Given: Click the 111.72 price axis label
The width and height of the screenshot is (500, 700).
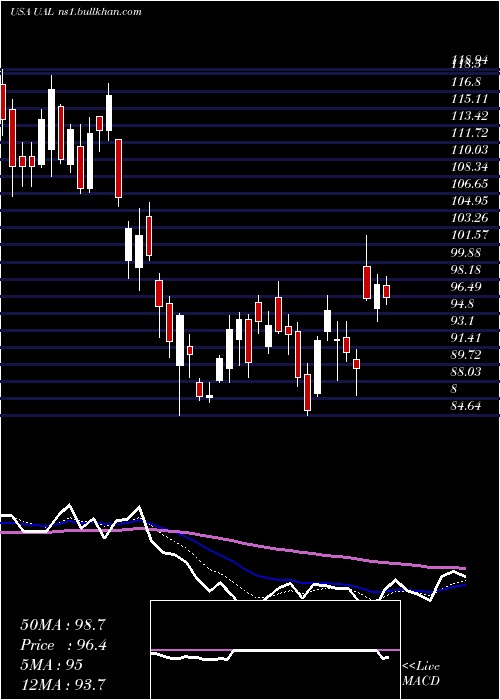Looking at the screenshot, I should tap(470, 133).
